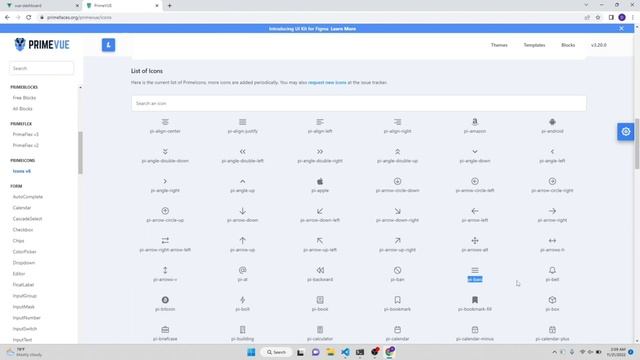Click the pi-amazon icon
The height and width of the screenshot is (360, 640).
pos(475,122)
